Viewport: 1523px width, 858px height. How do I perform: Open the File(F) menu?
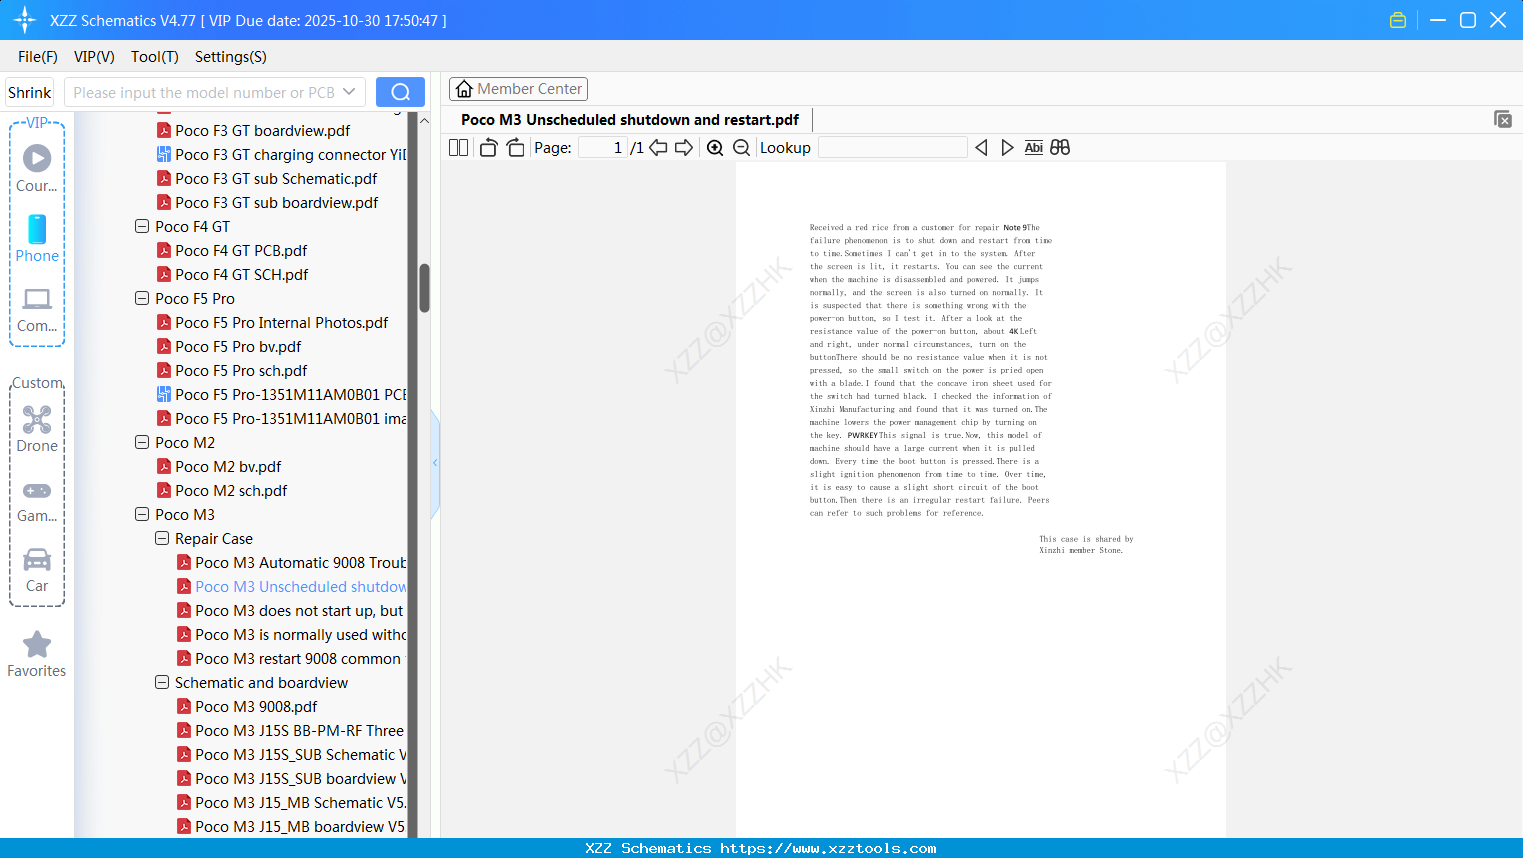pyautogui.click(x=38, y=57)
